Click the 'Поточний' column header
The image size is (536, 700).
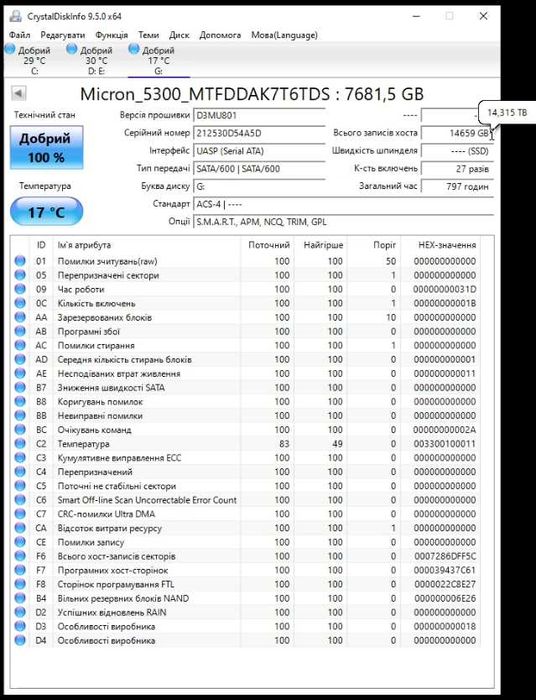[x=269, y=245]
